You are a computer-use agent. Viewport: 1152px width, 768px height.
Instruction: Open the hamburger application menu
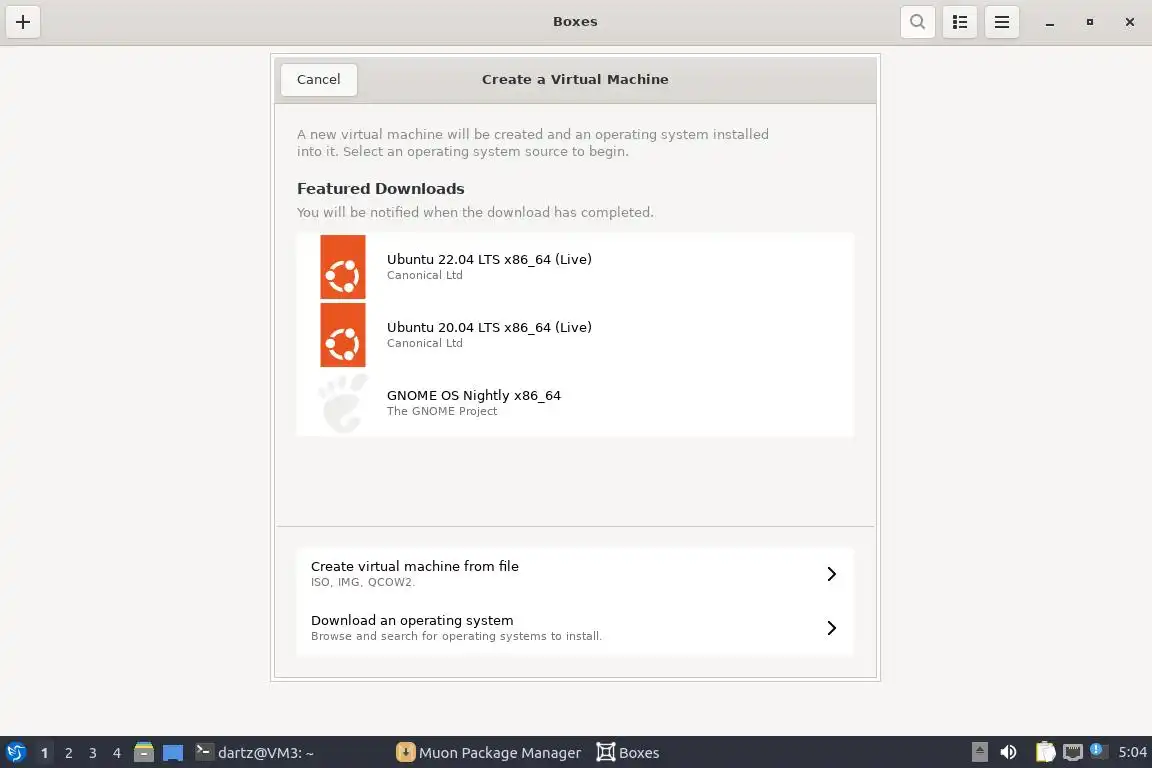[x=1001, y=22]
